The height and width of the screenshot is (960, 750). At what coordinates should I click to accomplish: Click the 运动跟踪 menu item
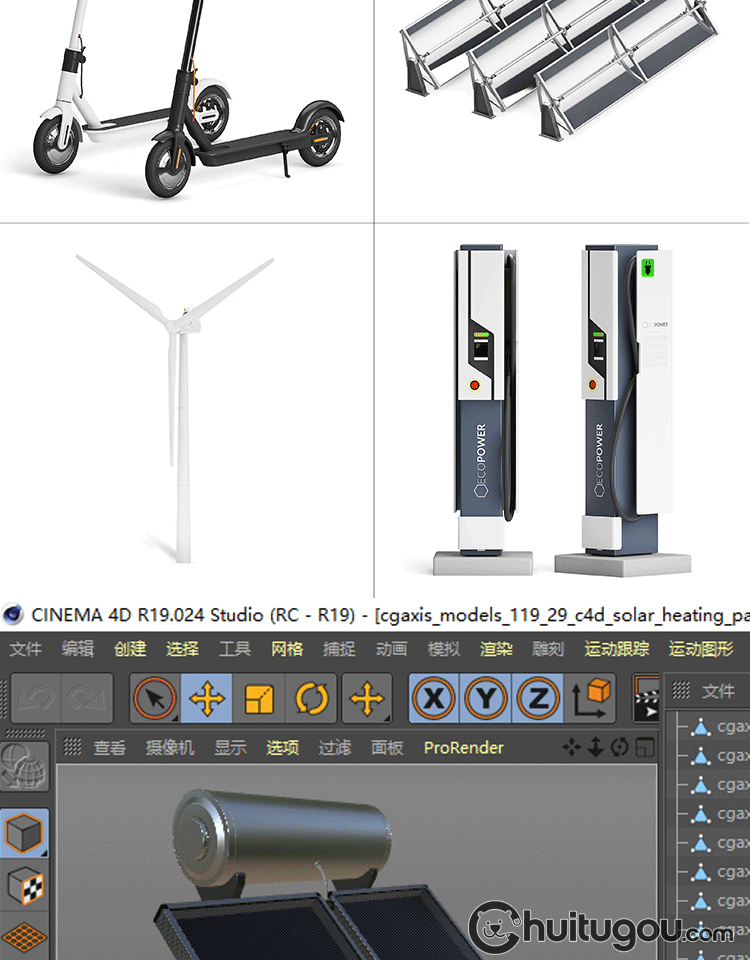617,649
